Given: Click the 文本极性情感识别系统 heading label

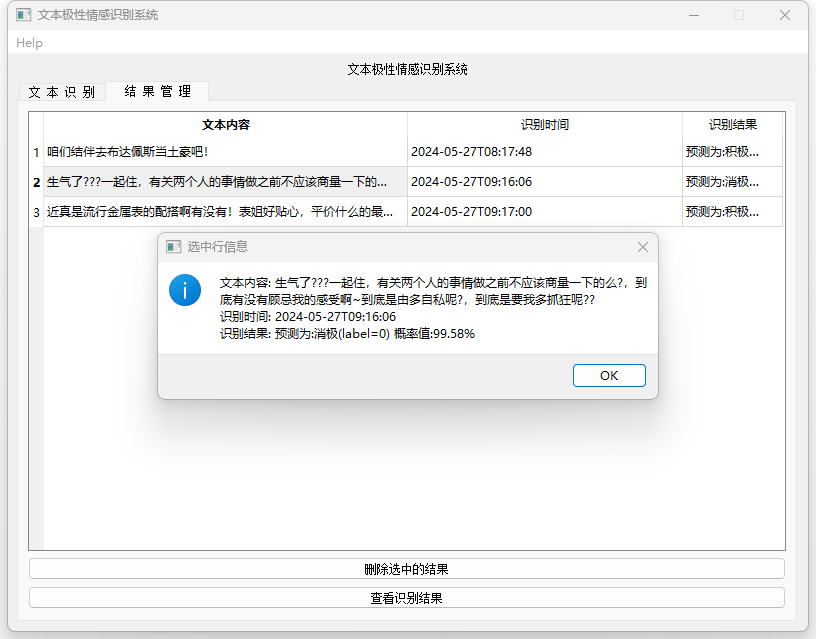Looking at the screenshot, I should click(407, 69).
